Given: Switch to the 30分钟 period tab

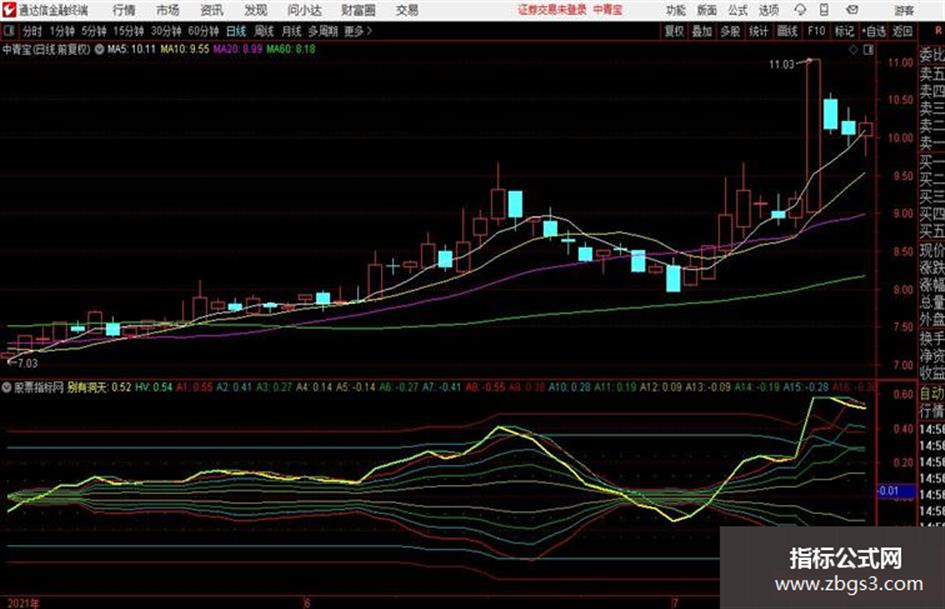Looking at the screenshot, I should (x=166, y=31).
